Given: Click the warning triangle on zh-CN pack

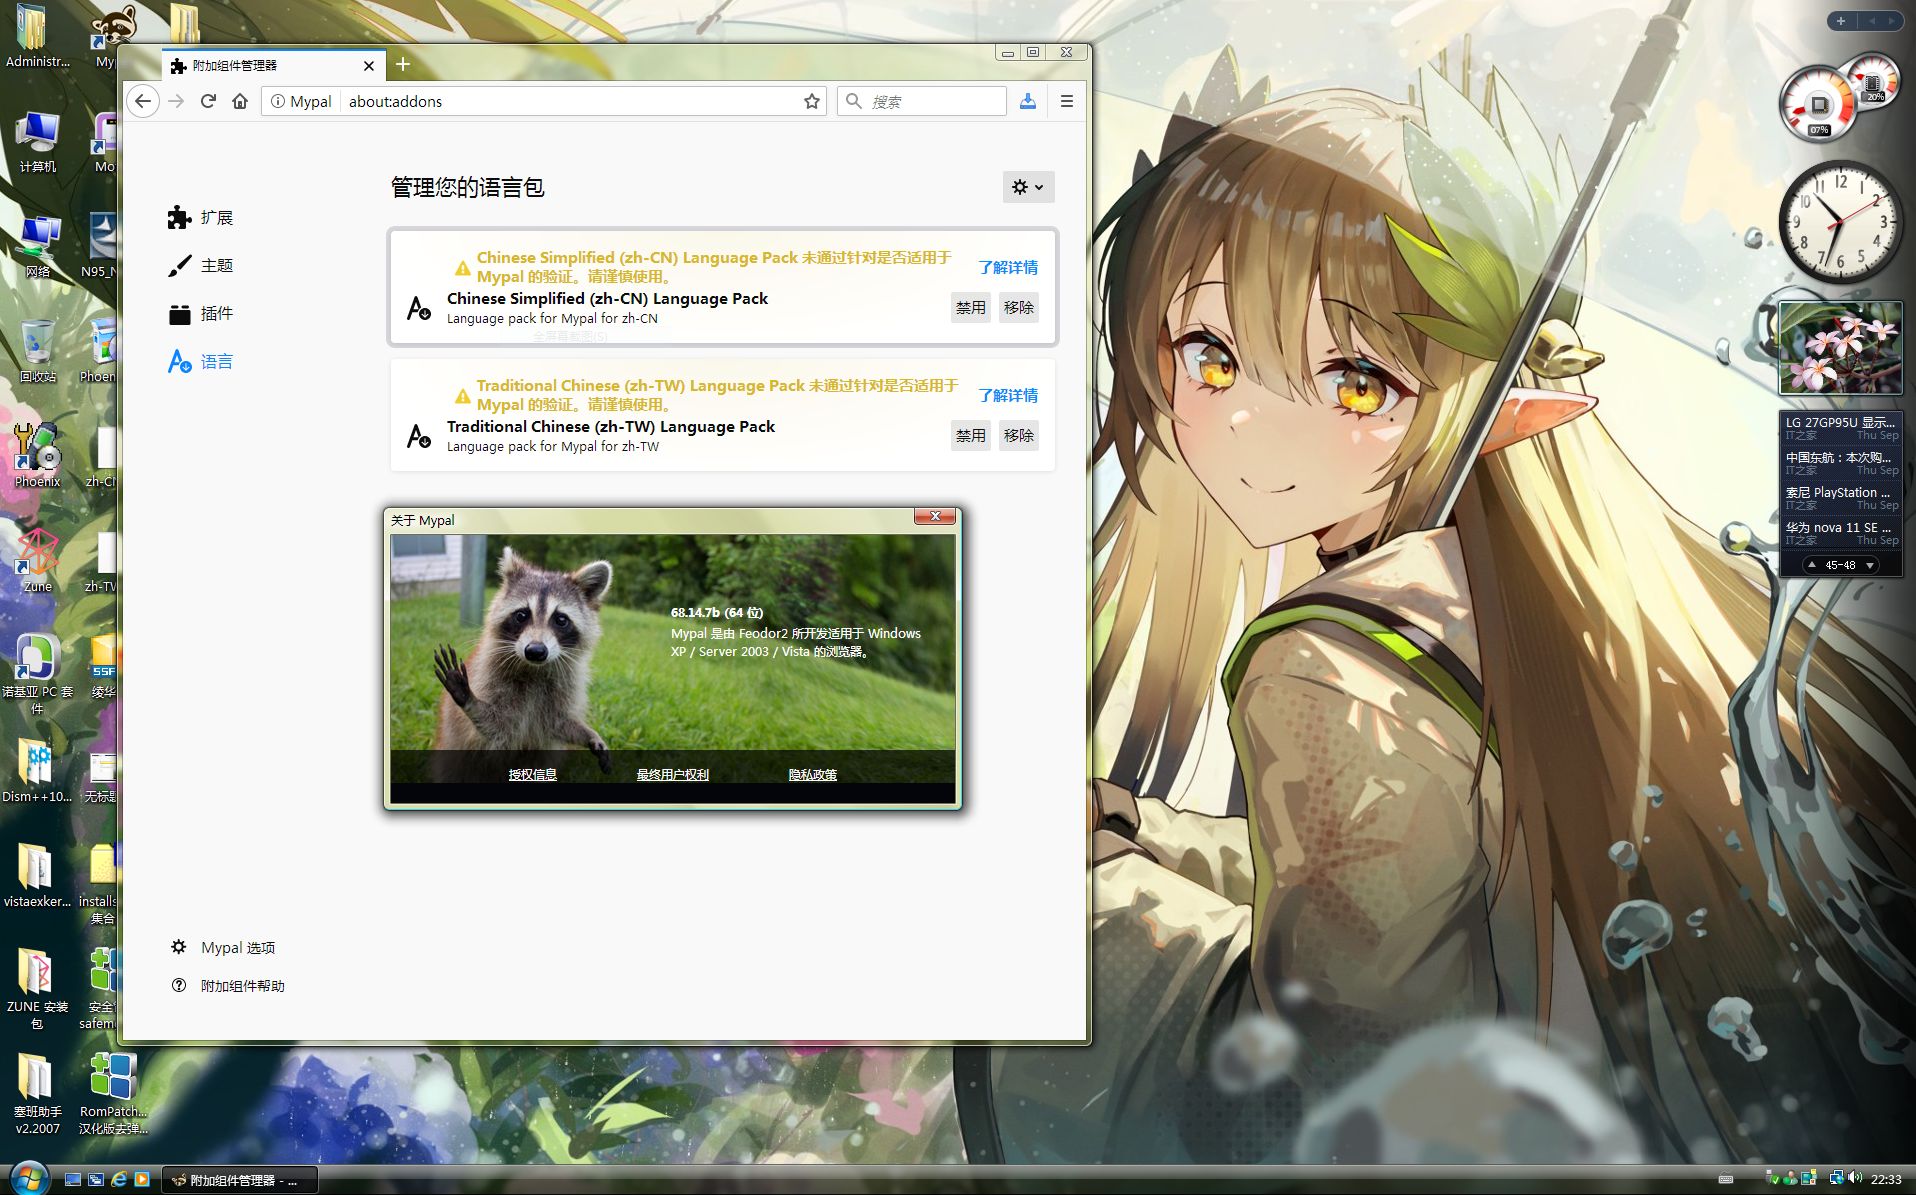Looking at the screenshot, I should 462,268.
